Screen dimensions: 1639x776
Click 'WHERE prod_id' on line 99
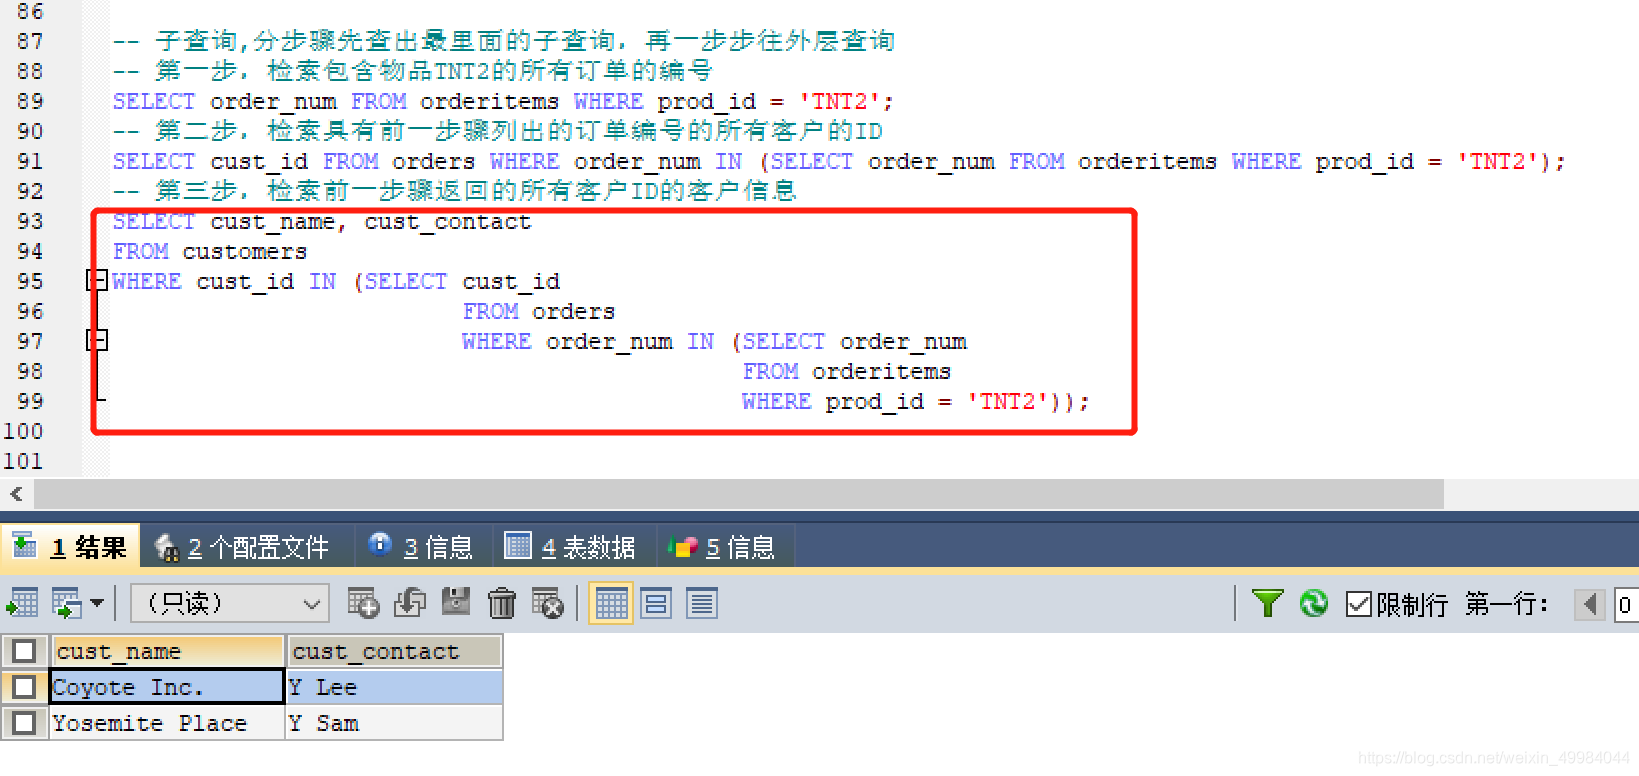pyautogui.click(x=833, y=401)
